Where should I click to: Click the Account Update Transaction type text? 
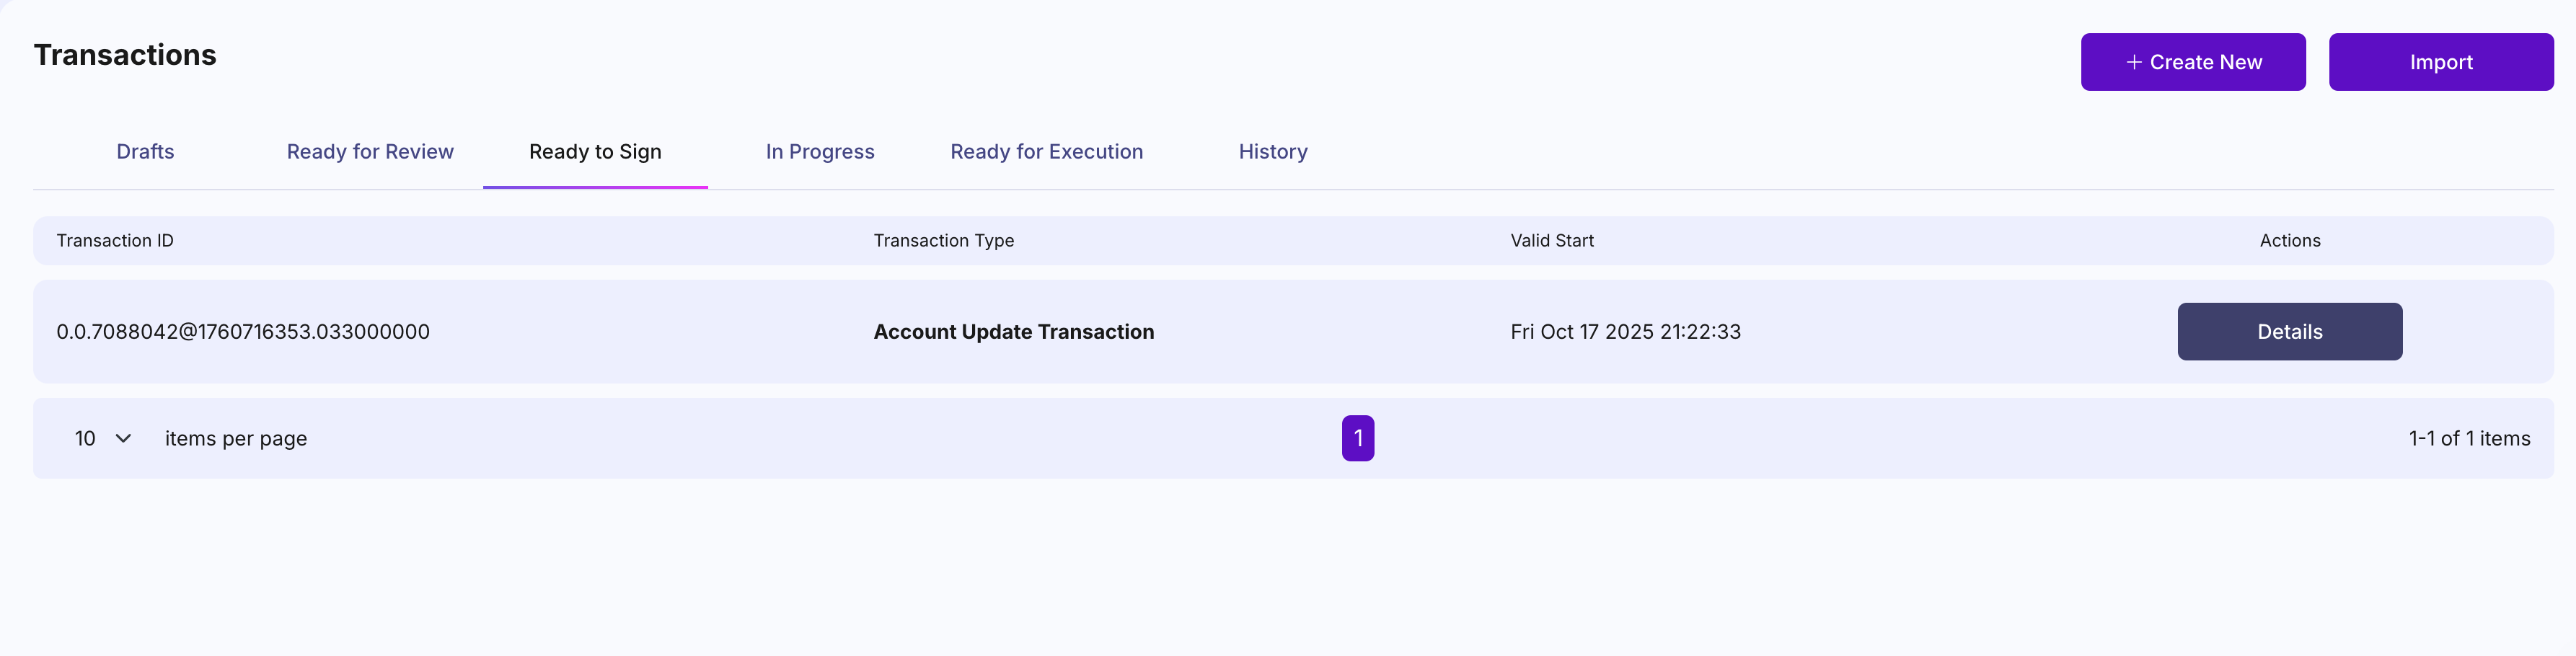[1013, 332]
